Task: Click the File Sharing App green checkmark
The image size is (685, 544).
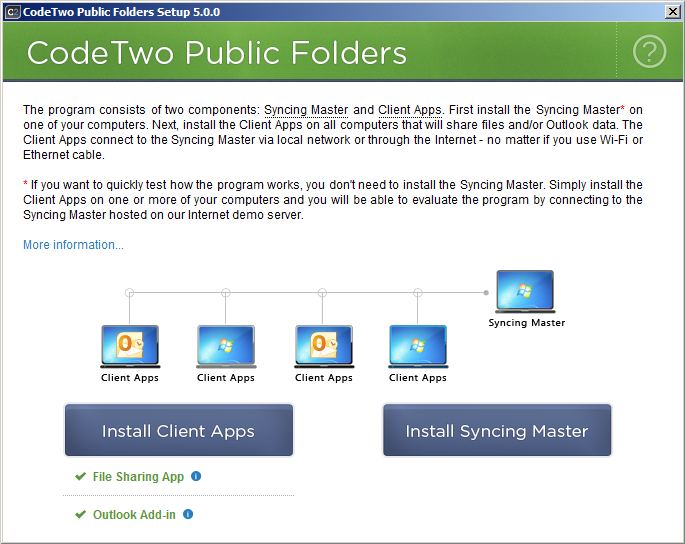Action: 80,476
